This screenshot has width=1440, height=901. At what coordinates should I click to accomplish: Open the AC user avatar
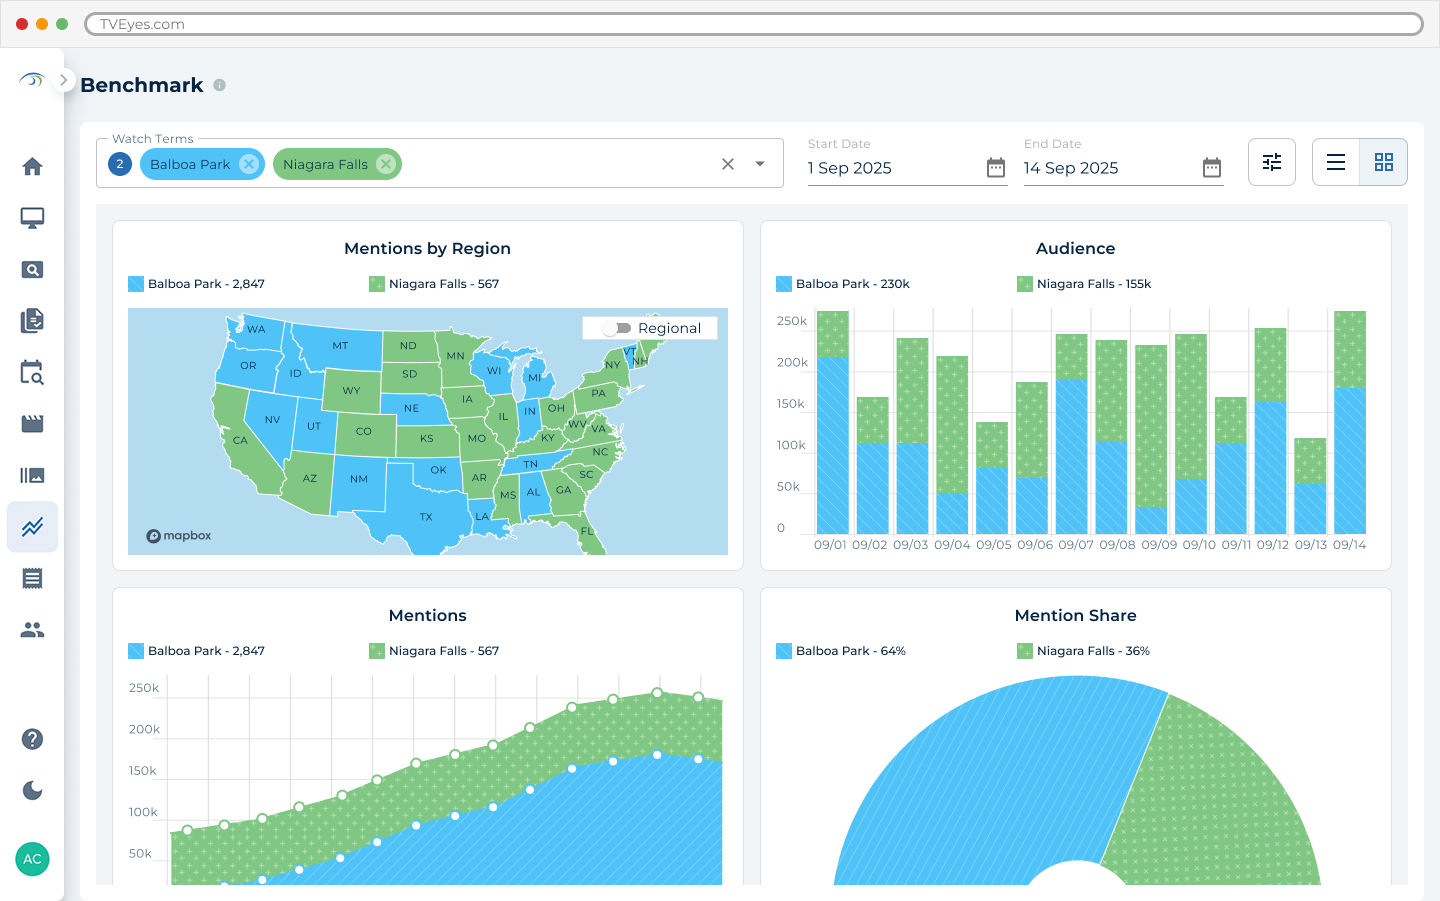click(32, 859)
